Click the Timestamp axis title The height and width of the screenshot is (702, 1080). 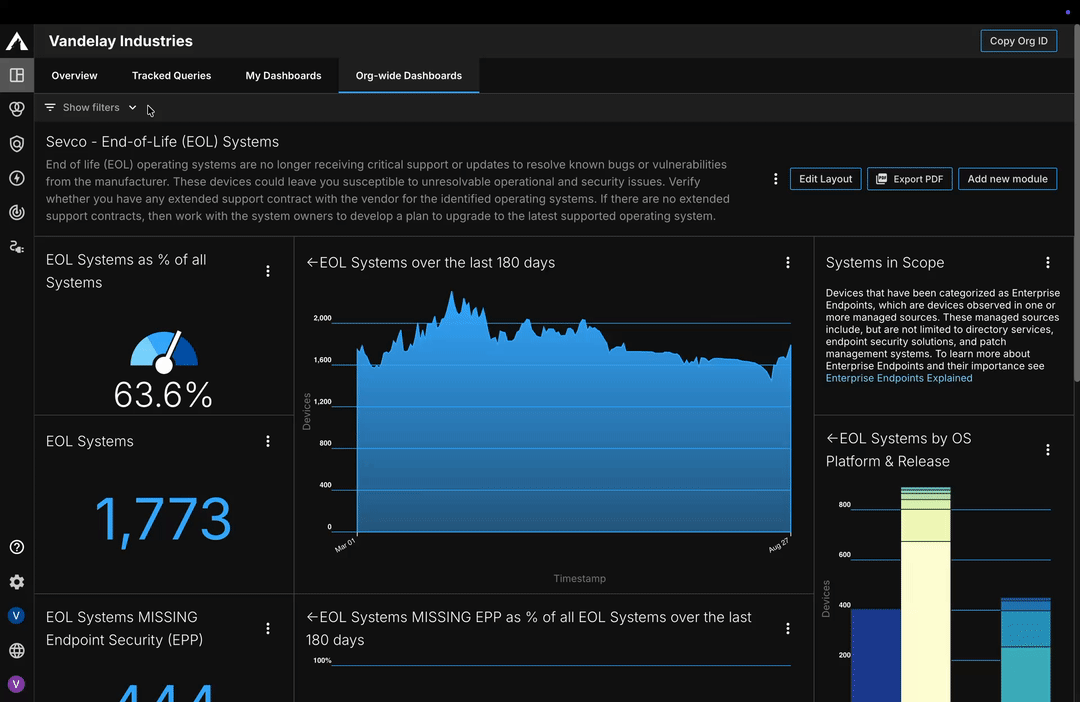pyautogui.click(x=579, y=579)
